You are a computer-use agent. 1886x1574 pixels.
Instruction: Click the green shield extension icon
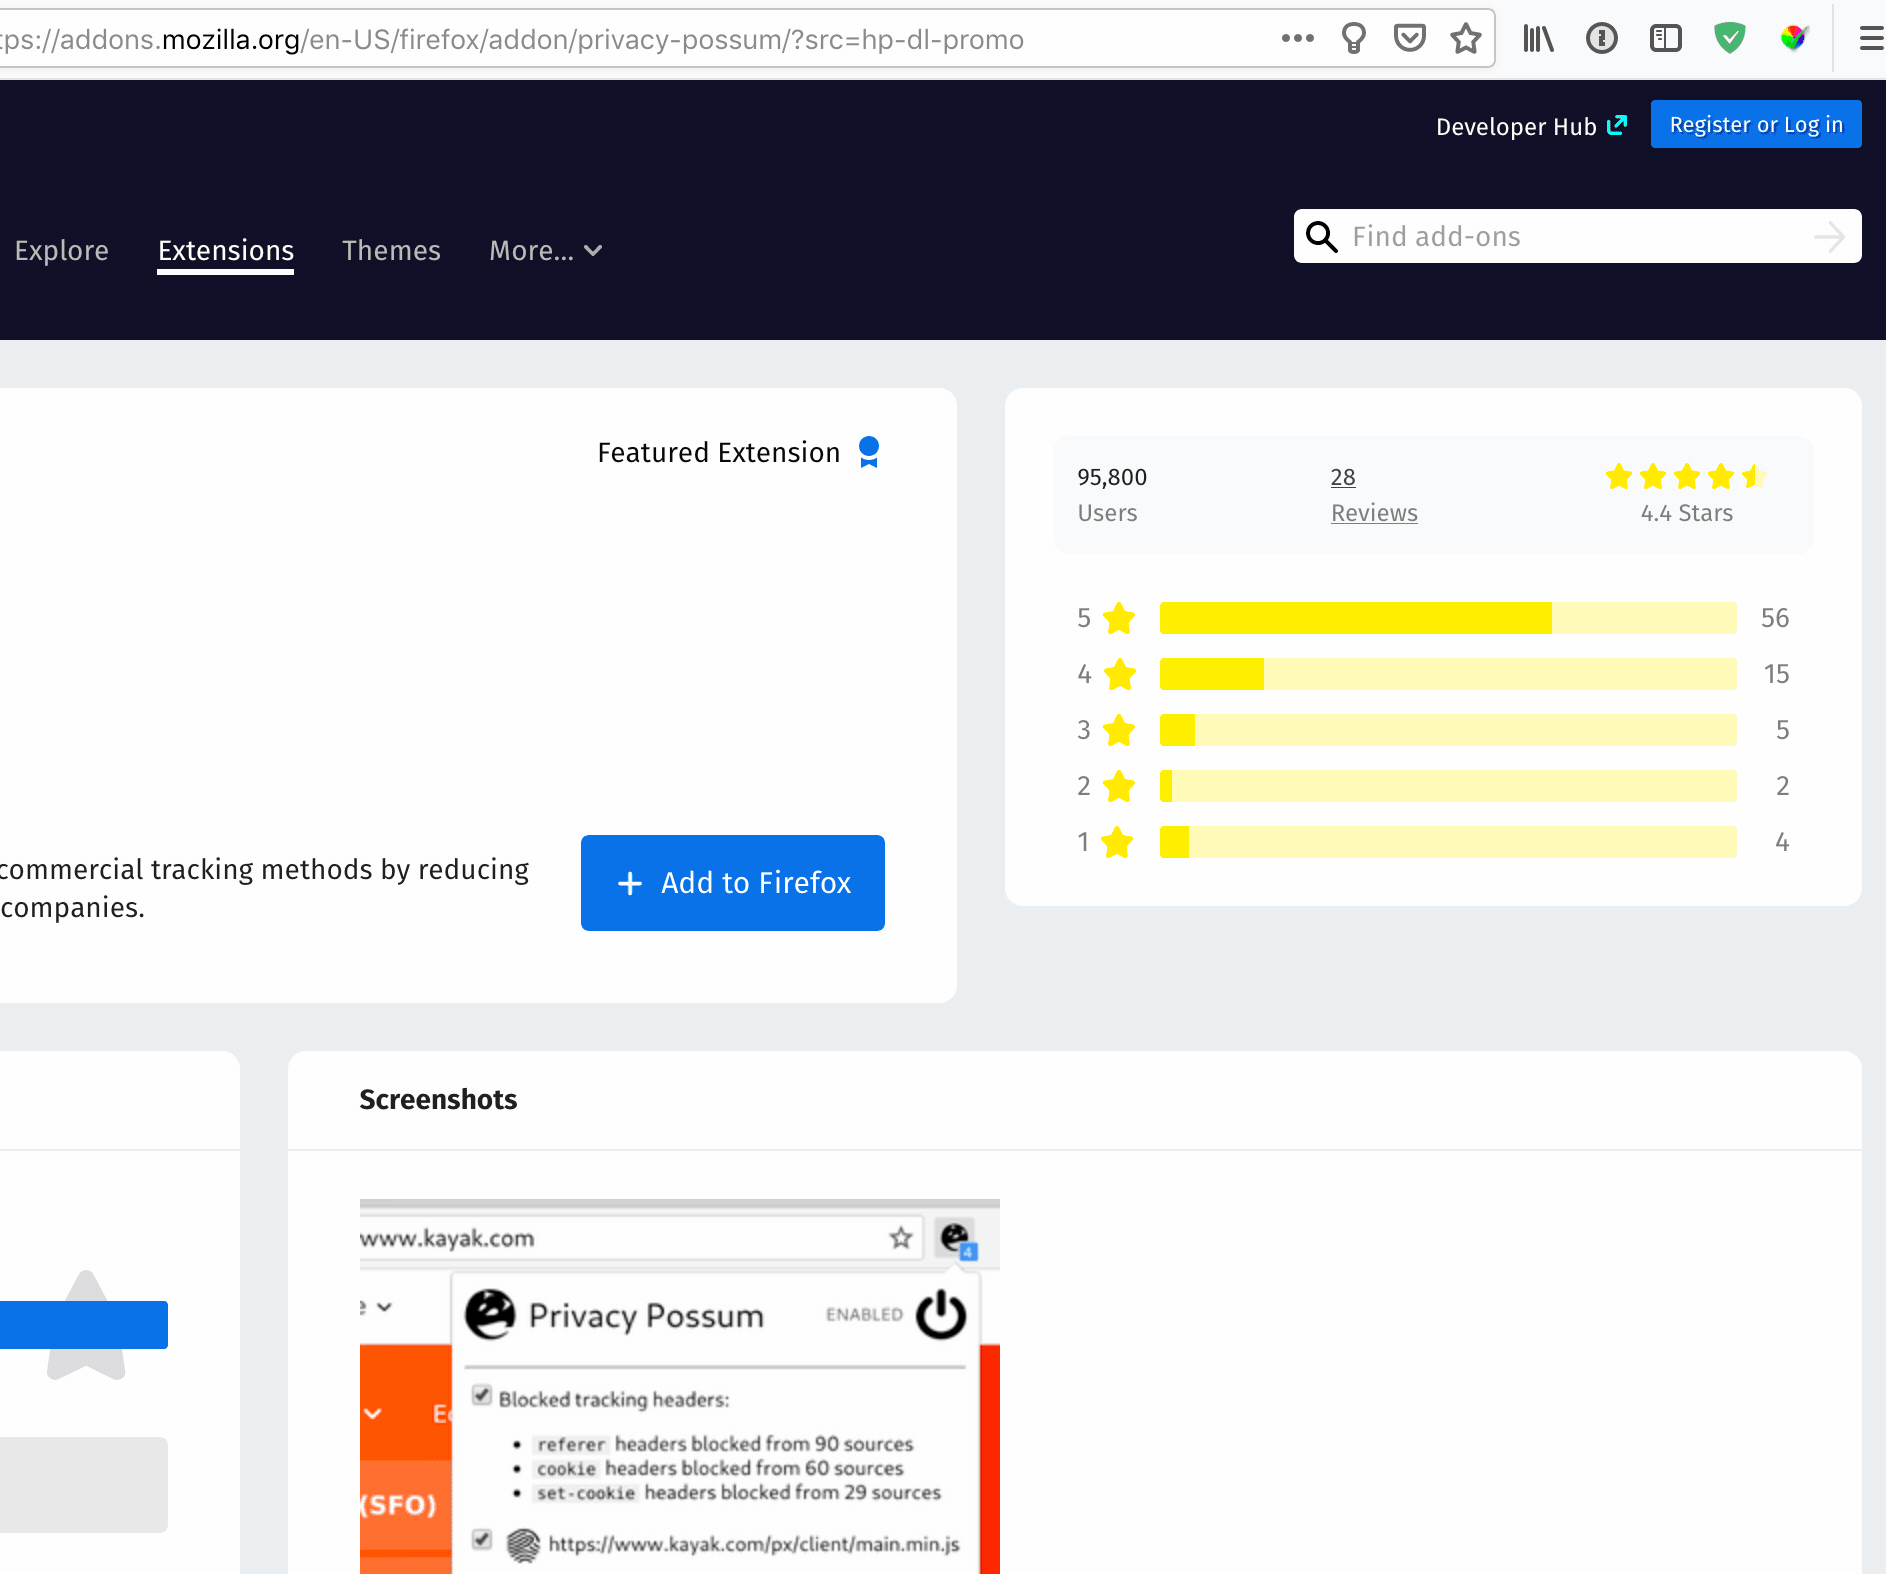pyautogui.click(x=1730, y=39)
